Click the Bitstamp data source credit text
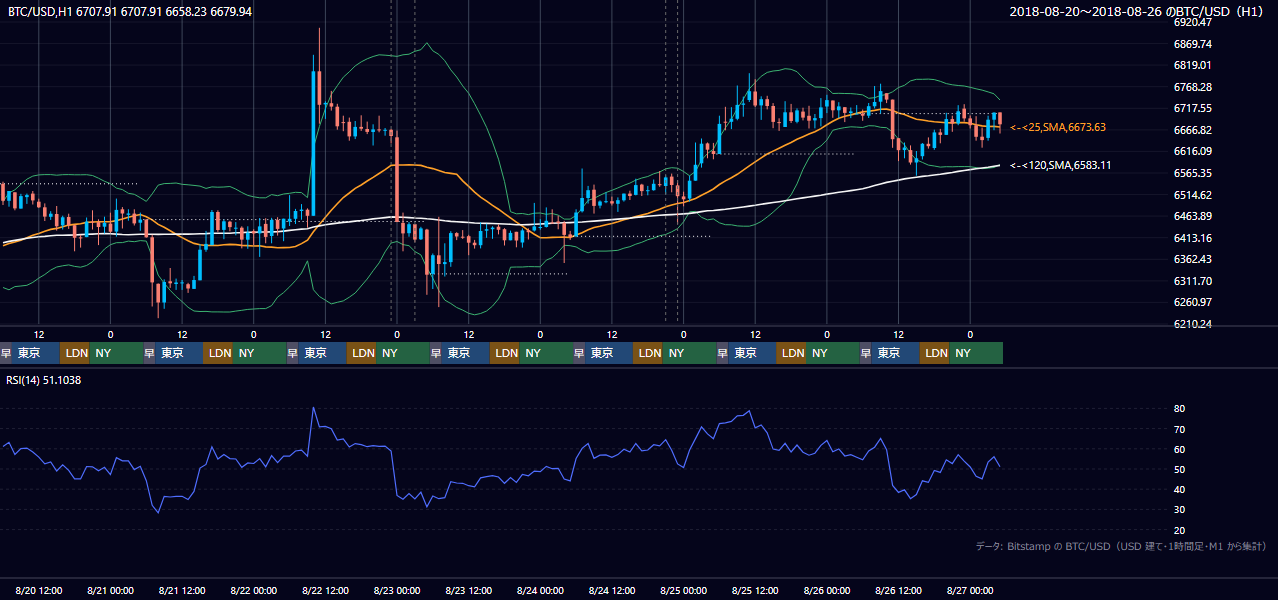This screenshot has width=1278, height=600. [x=1121, y=546]
